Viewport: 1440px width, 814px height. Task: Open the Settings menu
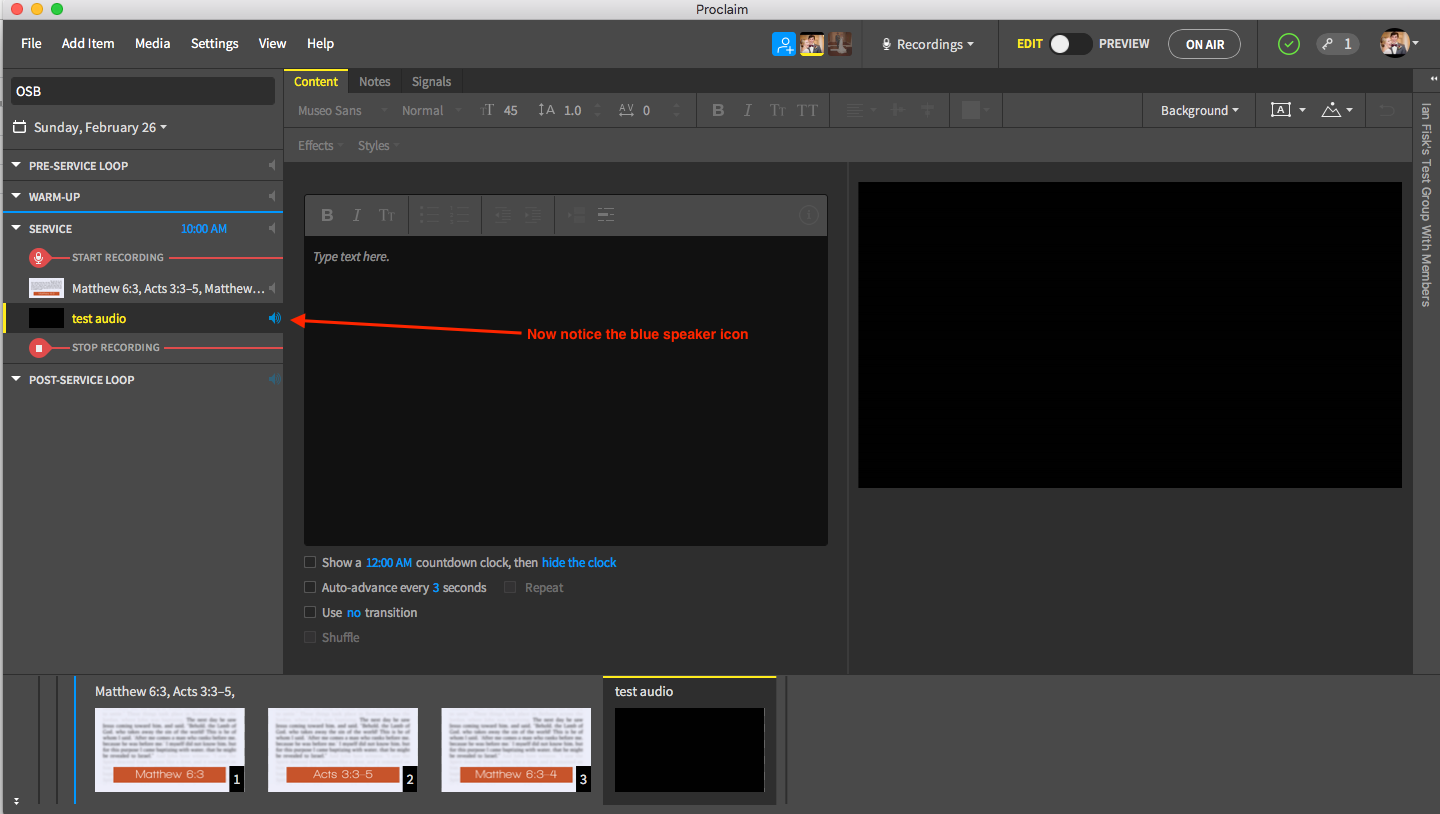pos(215,44)
